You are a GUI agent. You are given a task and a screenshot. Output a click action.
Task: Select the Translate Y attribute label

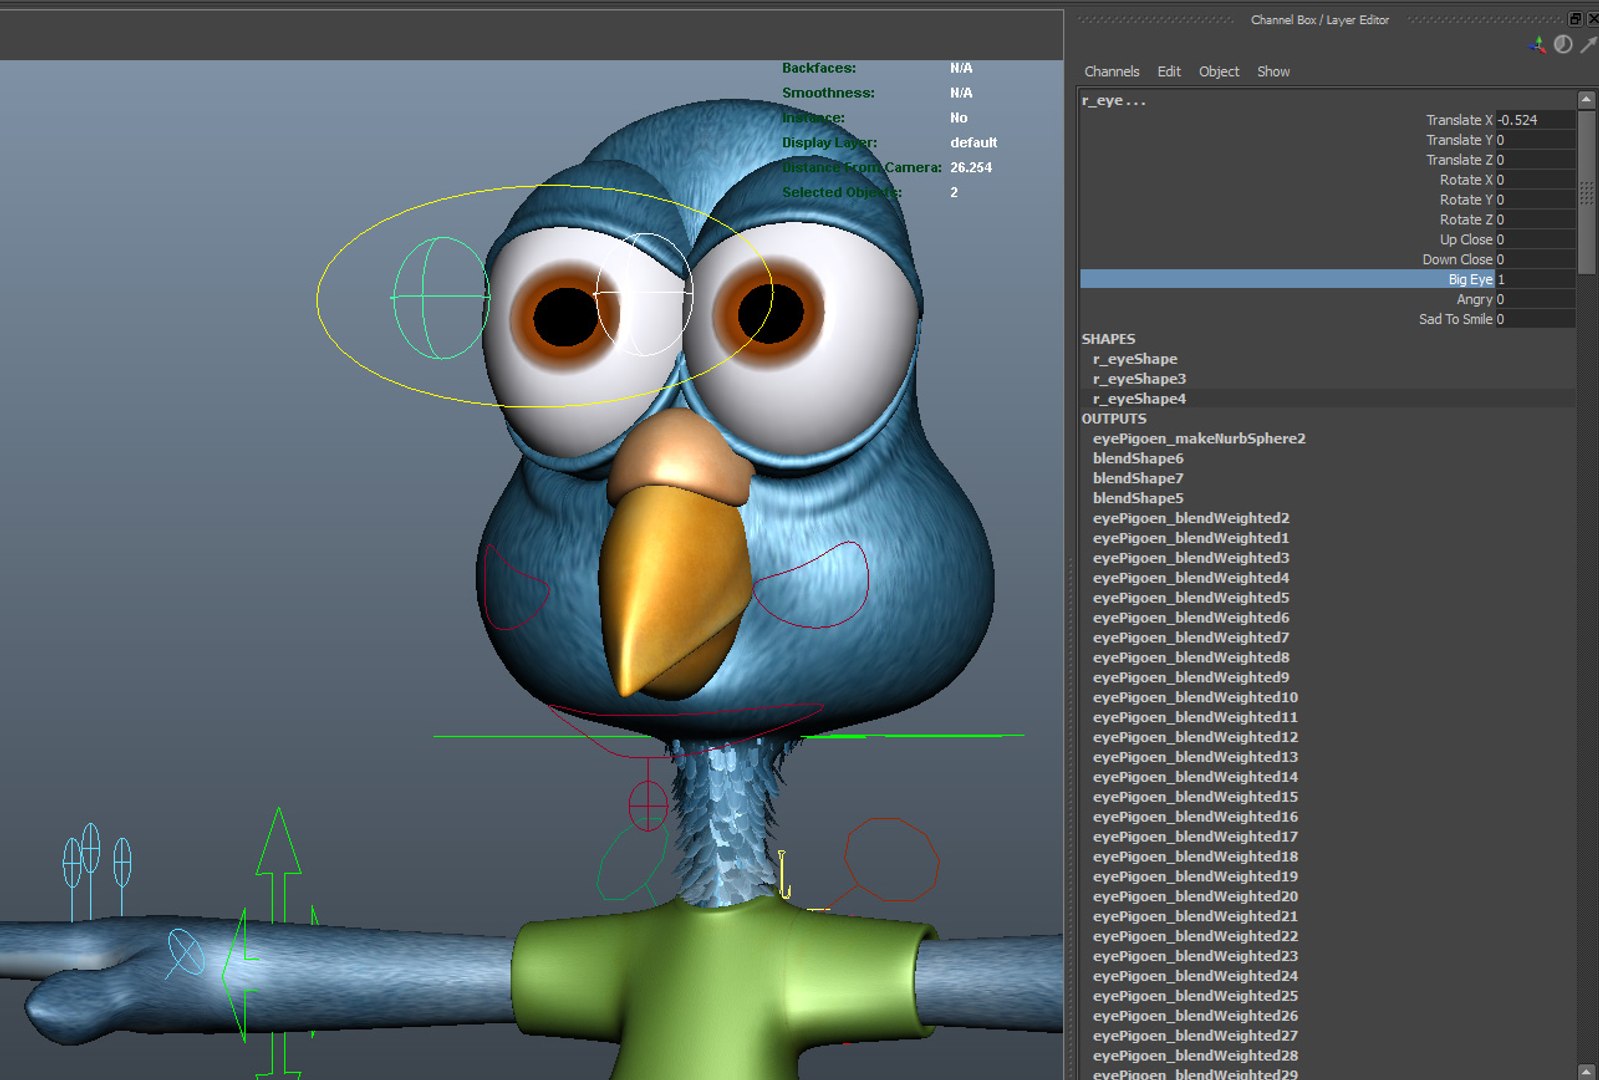tap(1459, 140)
